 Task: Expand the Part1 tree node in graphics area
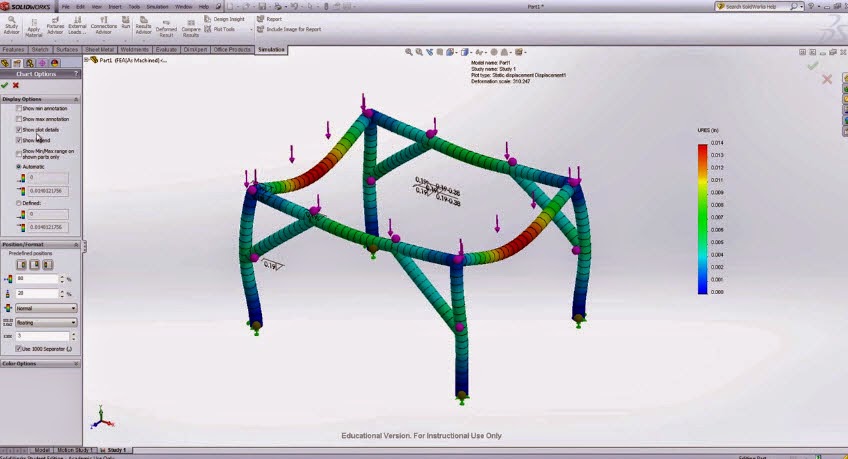coord(87,59)
